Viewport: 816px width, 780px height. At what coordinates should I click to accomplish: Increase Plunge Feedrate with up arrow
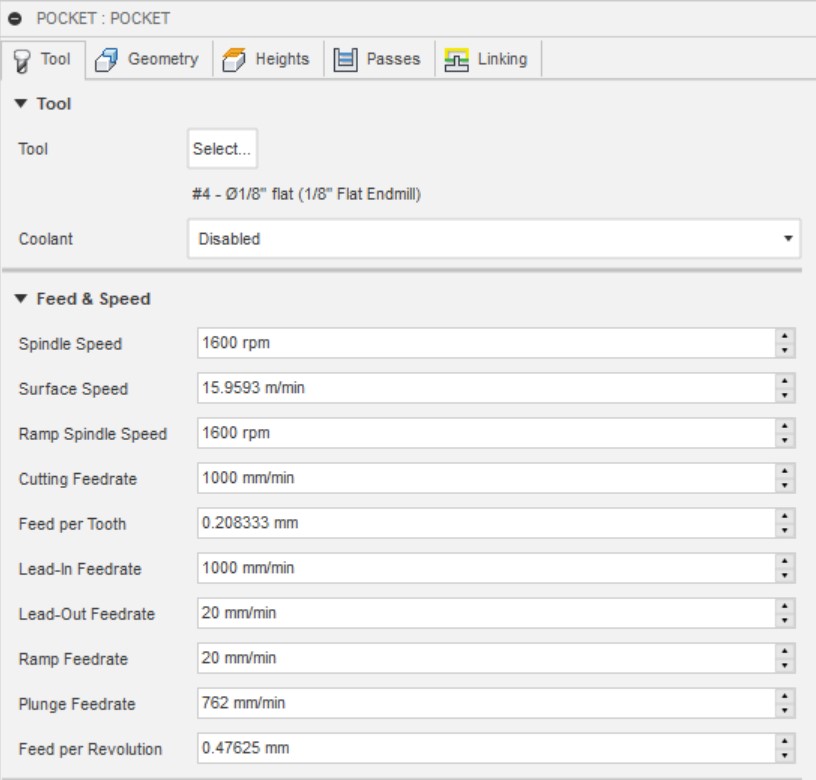[784, 696]
